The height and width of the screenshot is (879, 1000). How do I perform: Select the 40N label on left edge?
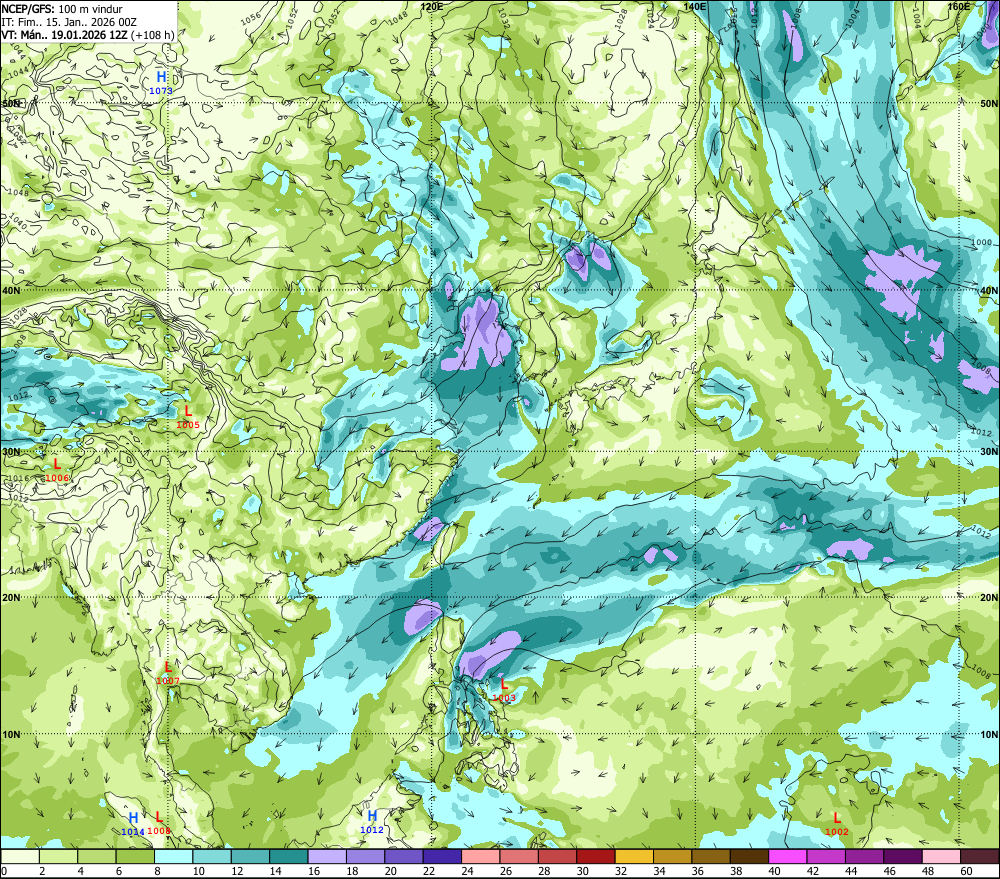[x=11, y=290]
